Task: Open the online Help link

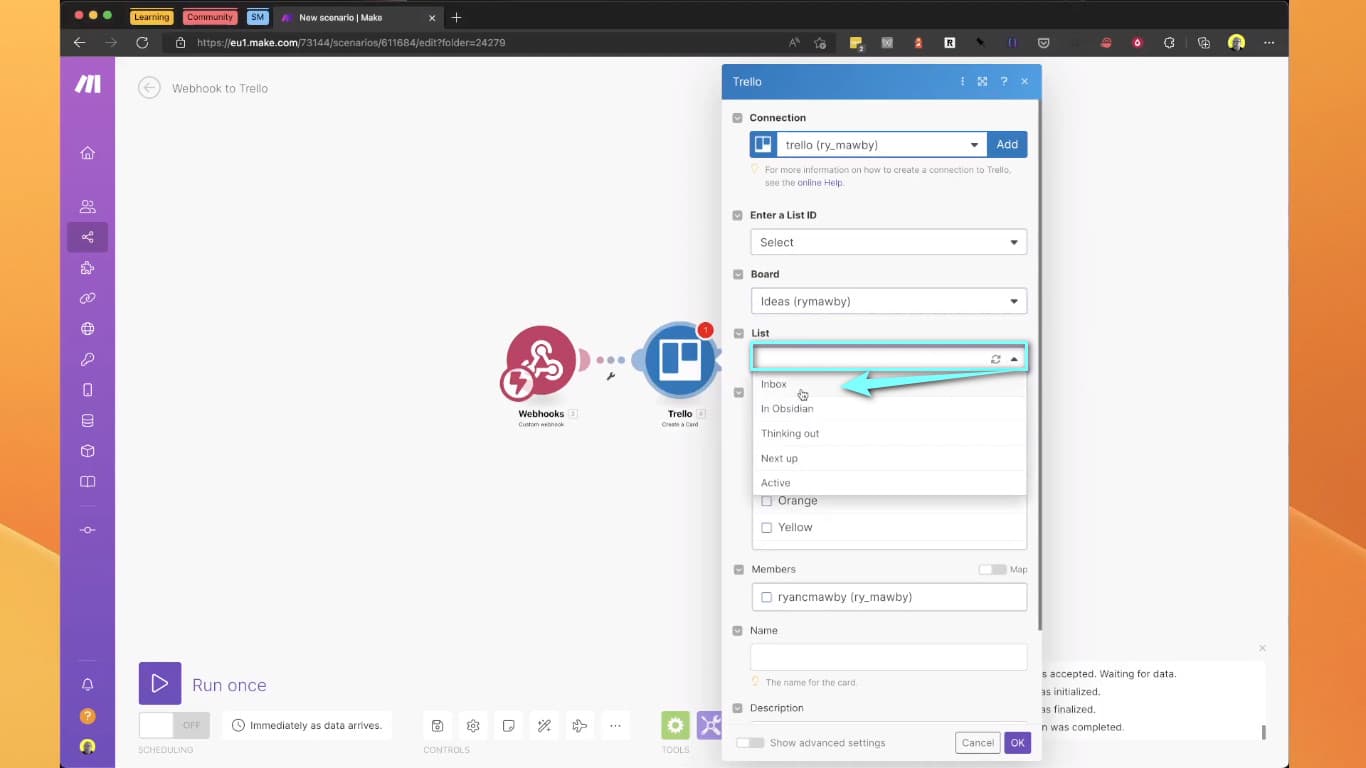Action: pos(820,183)
